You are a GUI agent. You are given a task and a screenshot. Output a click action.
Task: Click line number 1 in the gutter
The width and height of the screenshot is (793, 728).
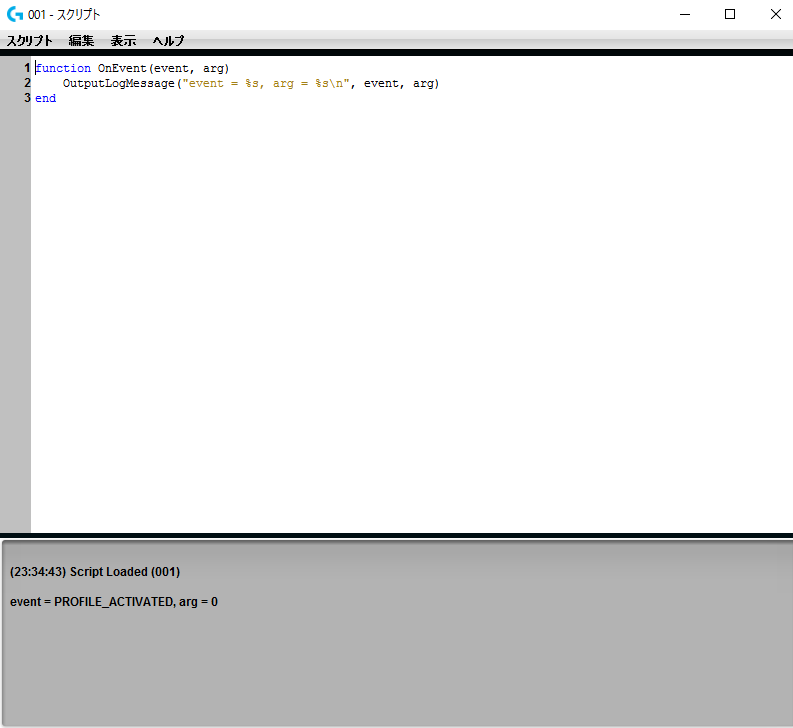(x=27, y=68)
